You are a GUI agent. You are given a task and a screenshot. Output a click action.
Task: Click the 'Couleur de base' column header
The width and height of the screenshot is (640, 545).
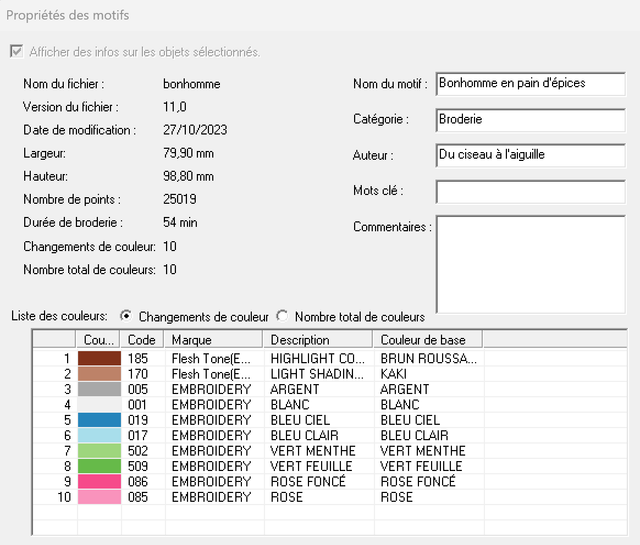point(428,340)
